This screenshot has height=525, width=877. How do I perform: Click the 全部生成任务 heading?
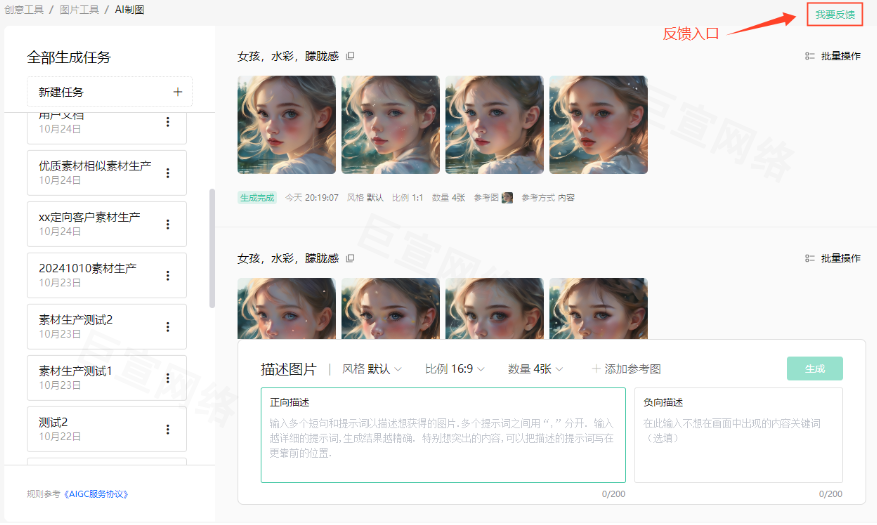click(x=69, y=57)
